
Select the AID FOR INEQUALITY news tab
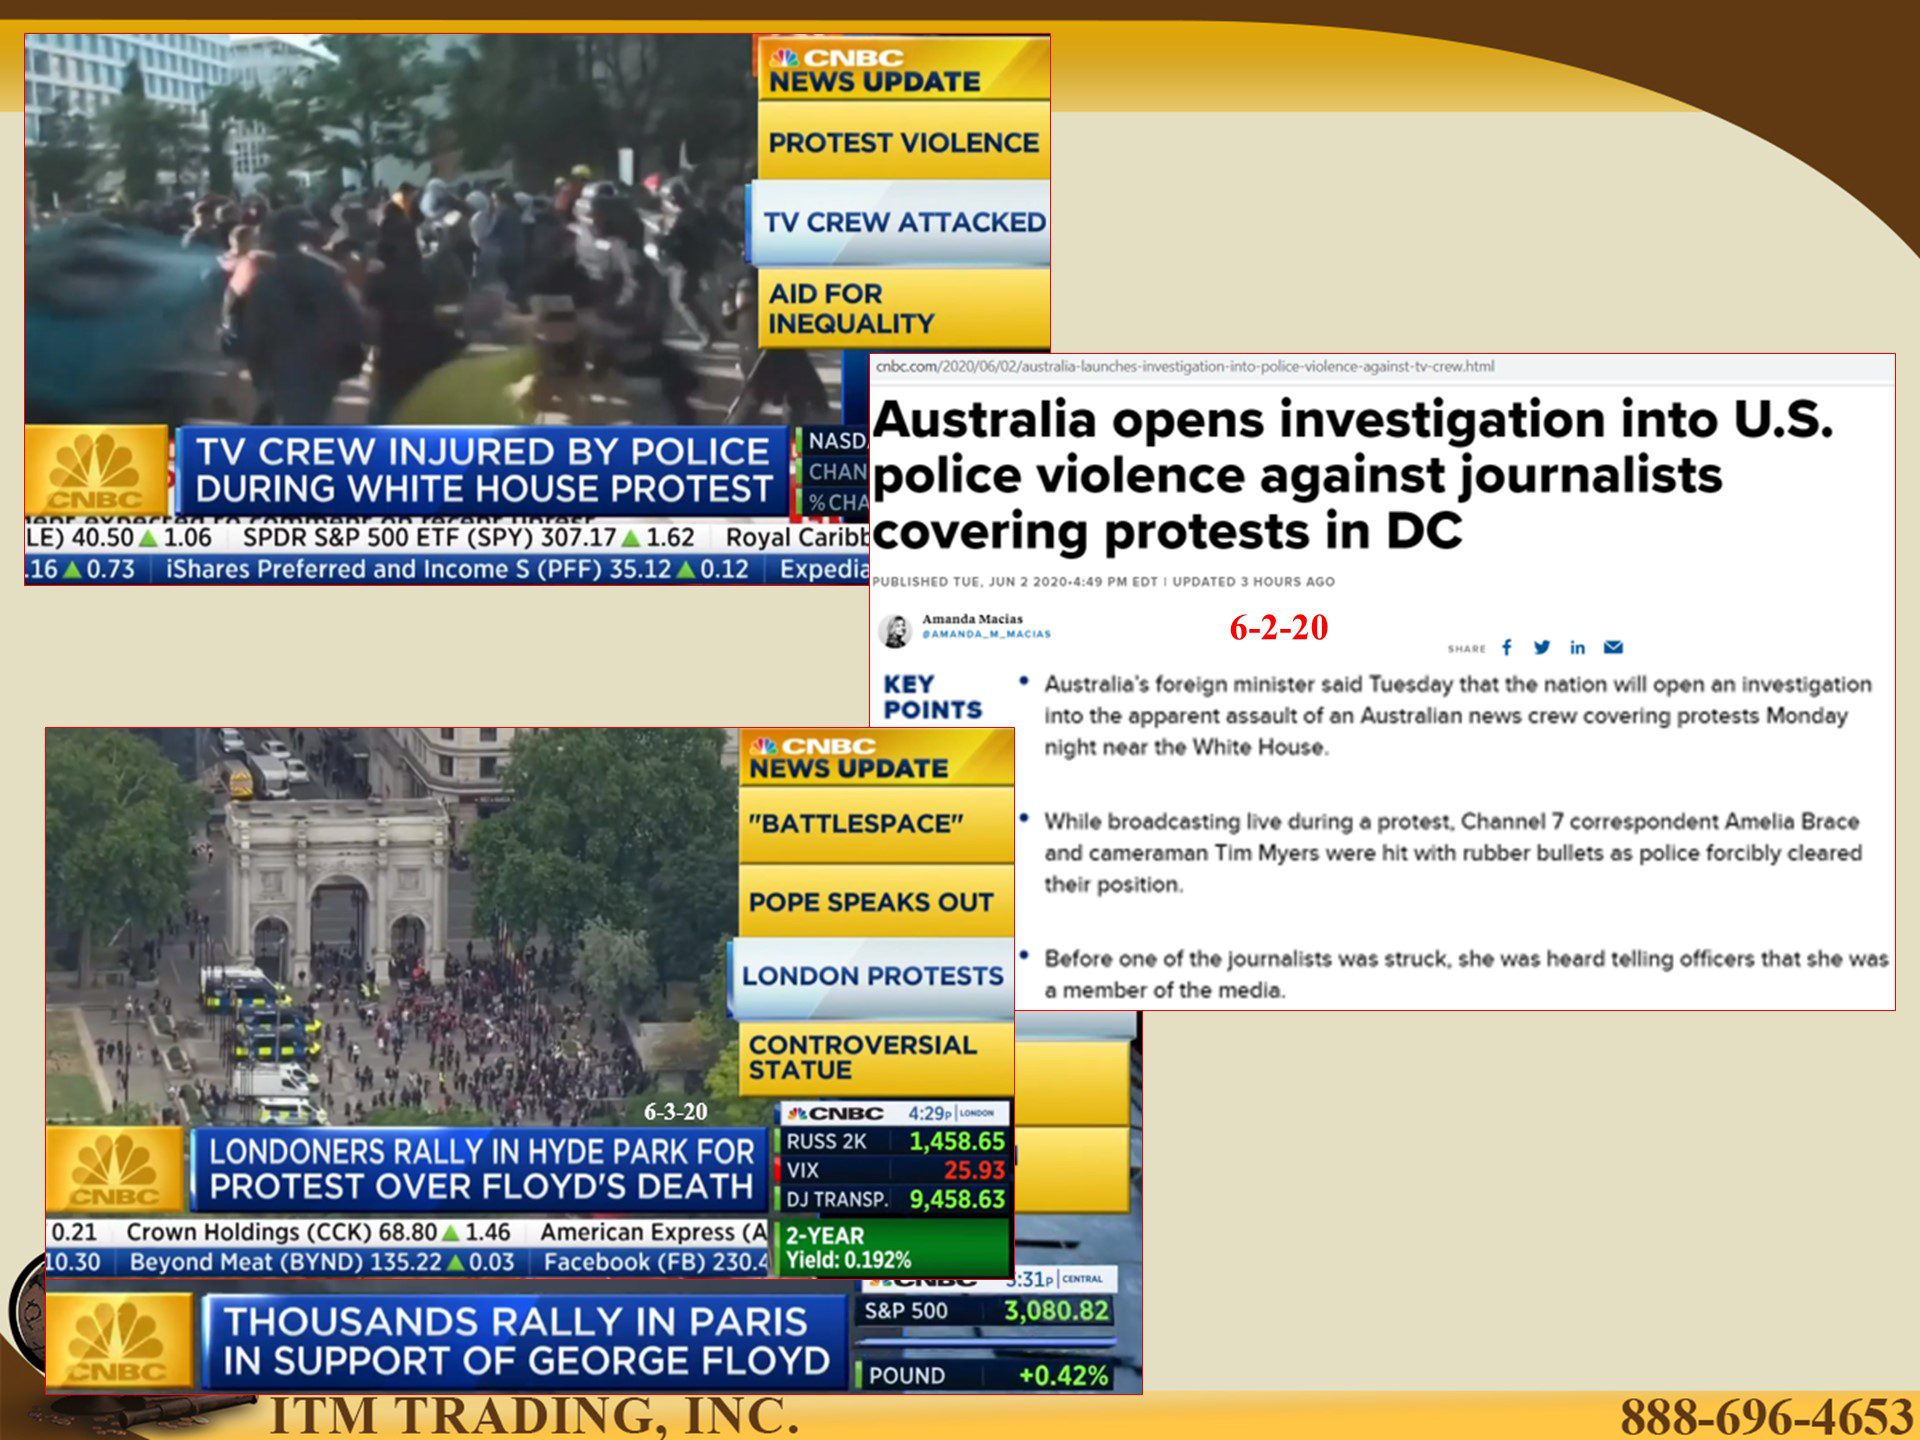click(x=903, y=308)
